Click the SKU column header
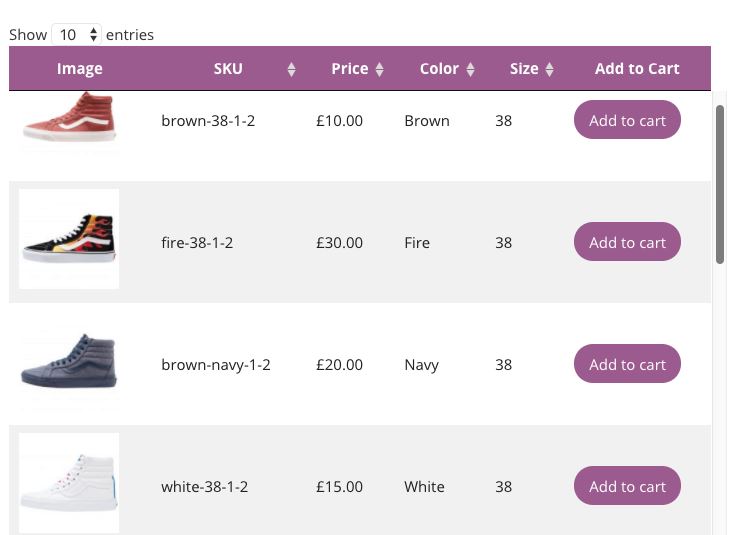This screenshot has height=535, width=735. point(228,69)
